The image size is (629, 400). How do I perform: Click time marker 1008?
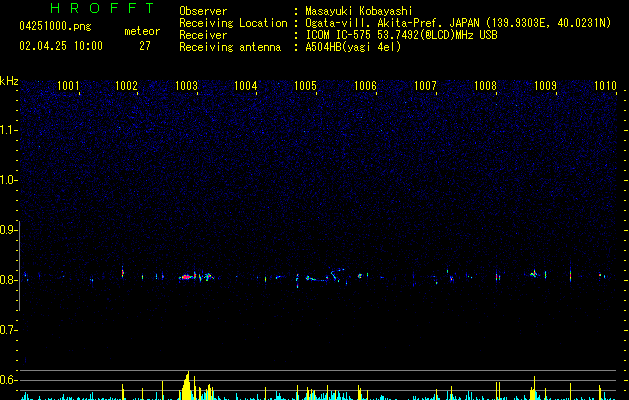point(485,85)
